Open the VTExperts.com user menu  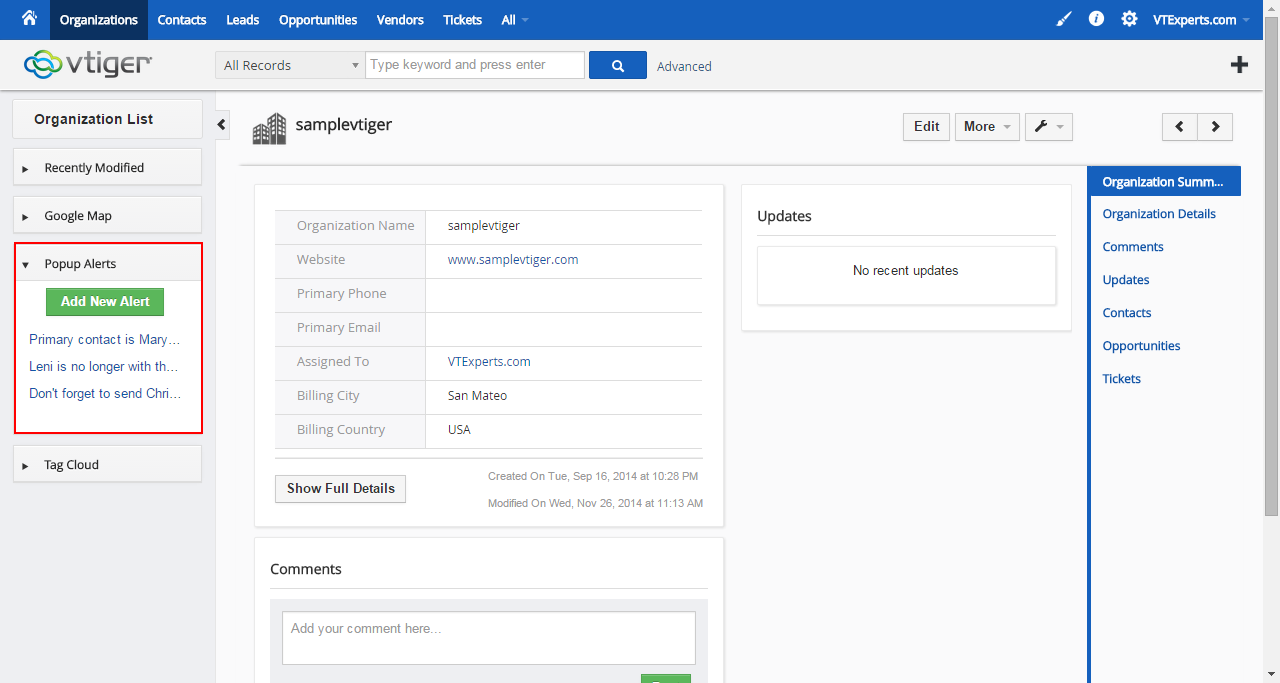tap(1200, 20)
